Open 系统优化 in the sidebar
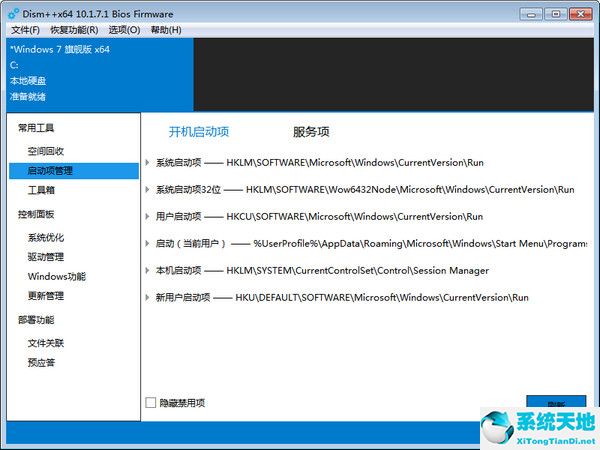This screenshot has height=450, width=600. pyautogui.click(x=46, y=238)
